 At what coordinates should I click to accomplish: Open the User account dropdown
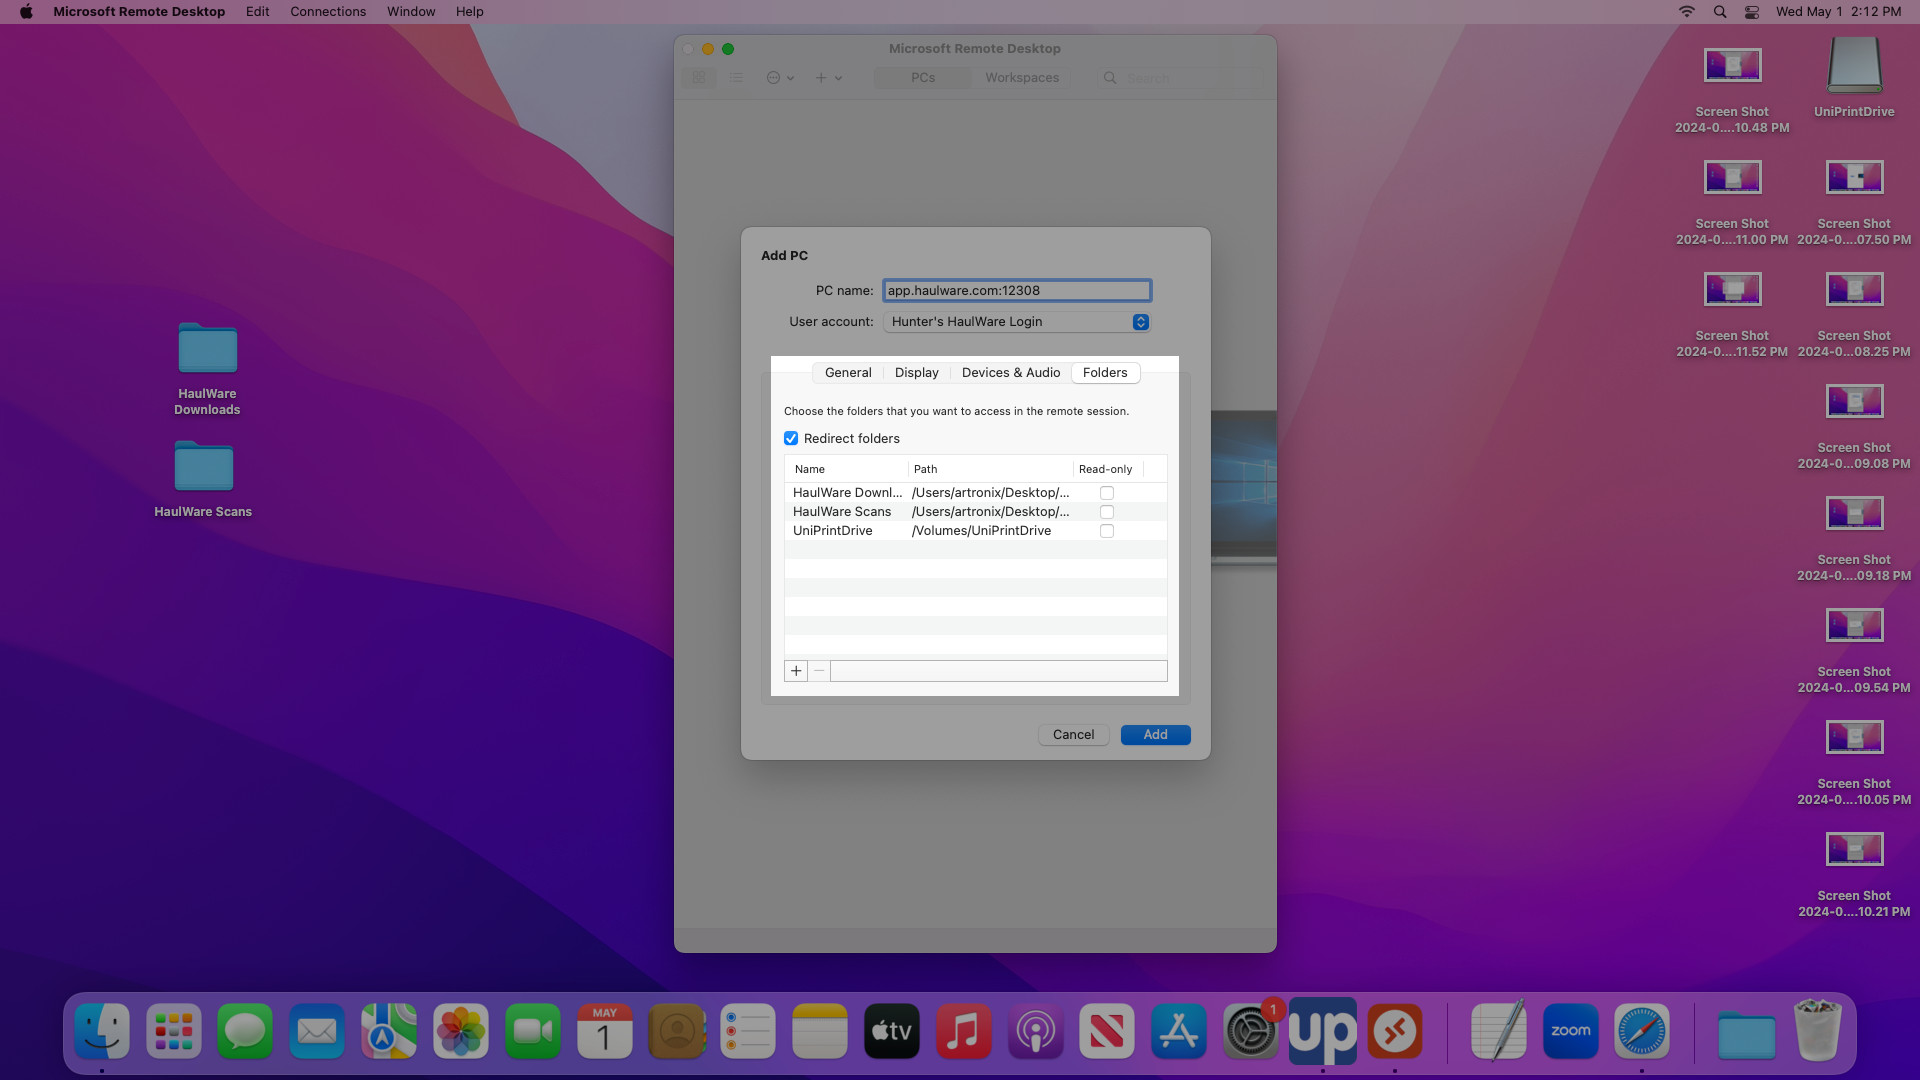[x=1016, y=322]
